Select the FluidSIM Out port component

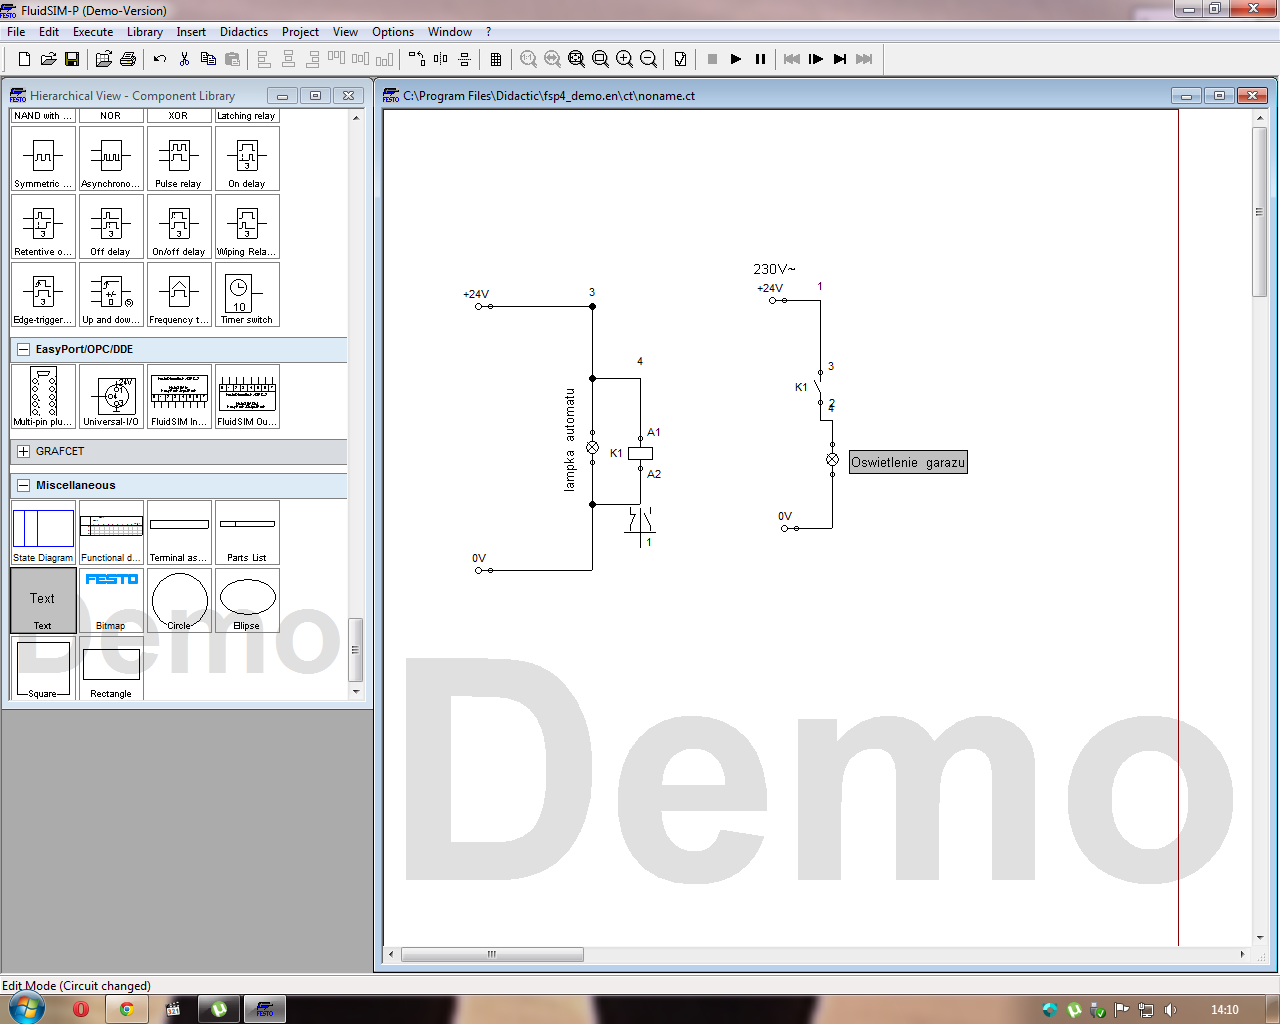pos(247,397)
